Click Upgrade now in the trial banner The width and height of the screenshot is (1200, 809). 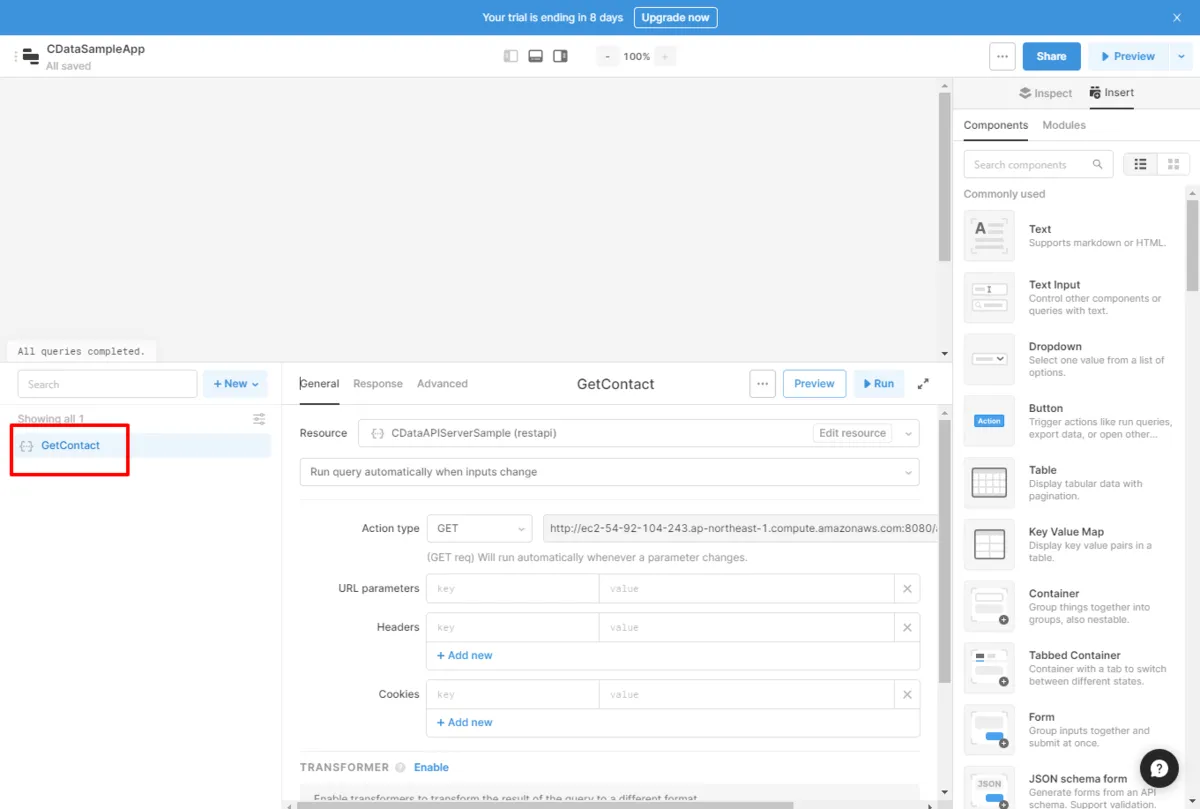675,18
